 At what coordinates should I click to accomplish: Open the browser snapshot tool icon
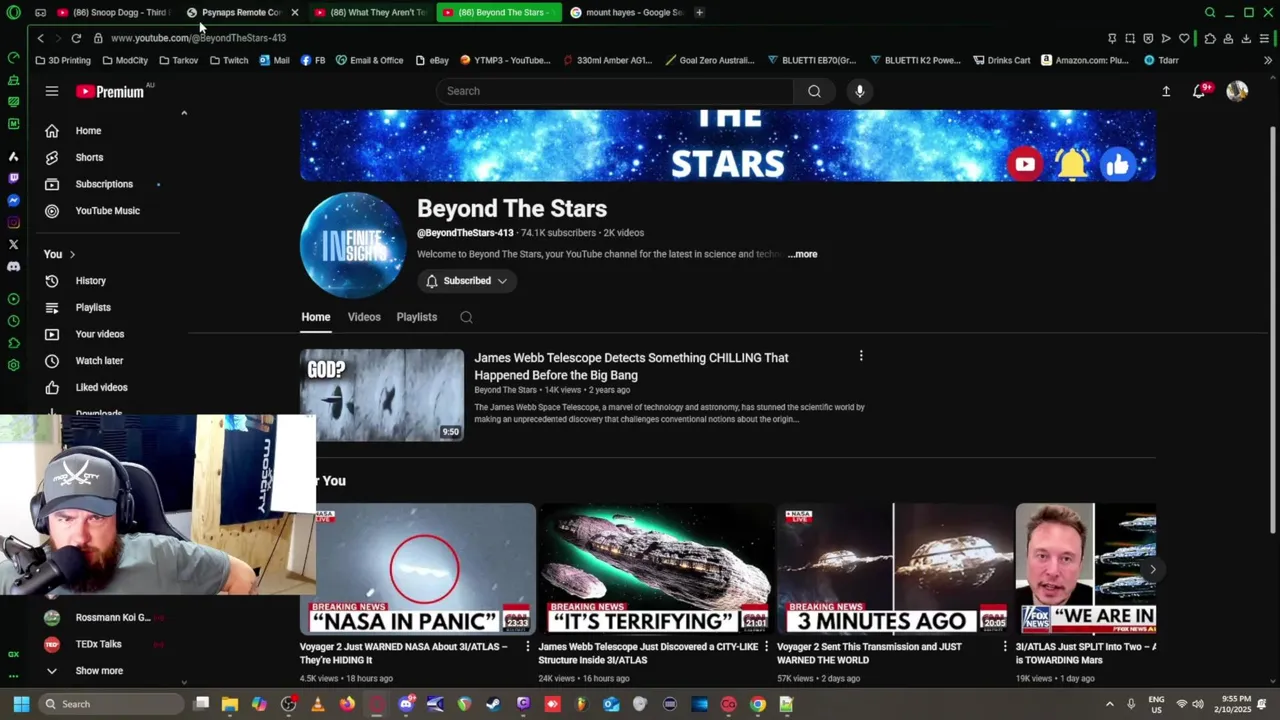point(1130,38)
